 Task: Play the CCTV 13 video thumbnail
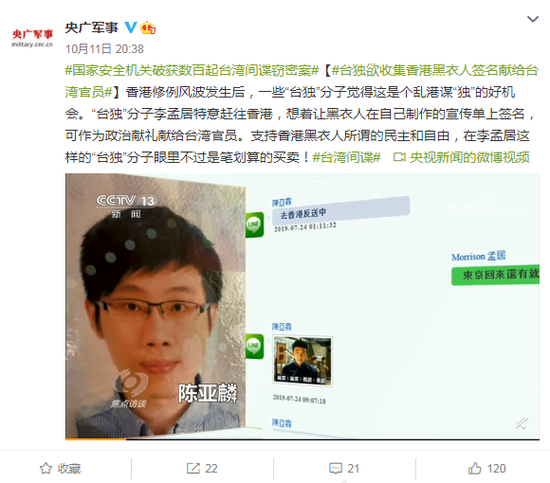click(302, 305)
